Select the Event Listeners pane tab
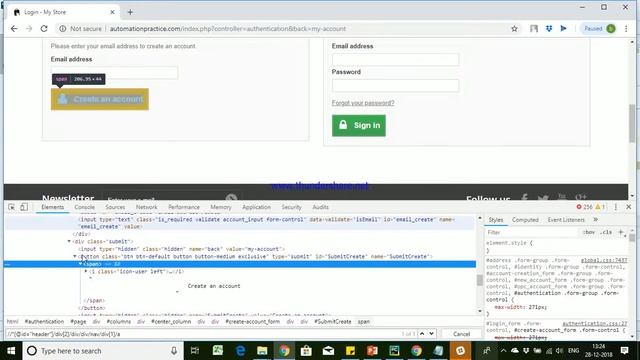Viewport: 640px width, 360px height. coord(566,220)
